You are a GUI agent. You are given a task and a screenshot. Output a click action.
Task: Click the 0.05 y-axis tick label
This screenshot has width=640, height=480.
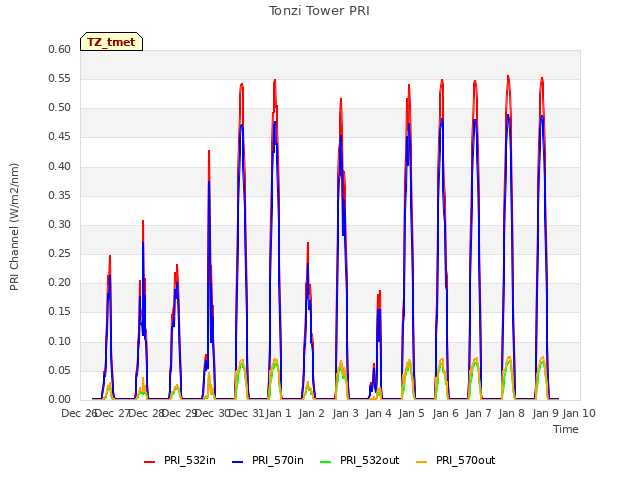(x=60, y=370)
